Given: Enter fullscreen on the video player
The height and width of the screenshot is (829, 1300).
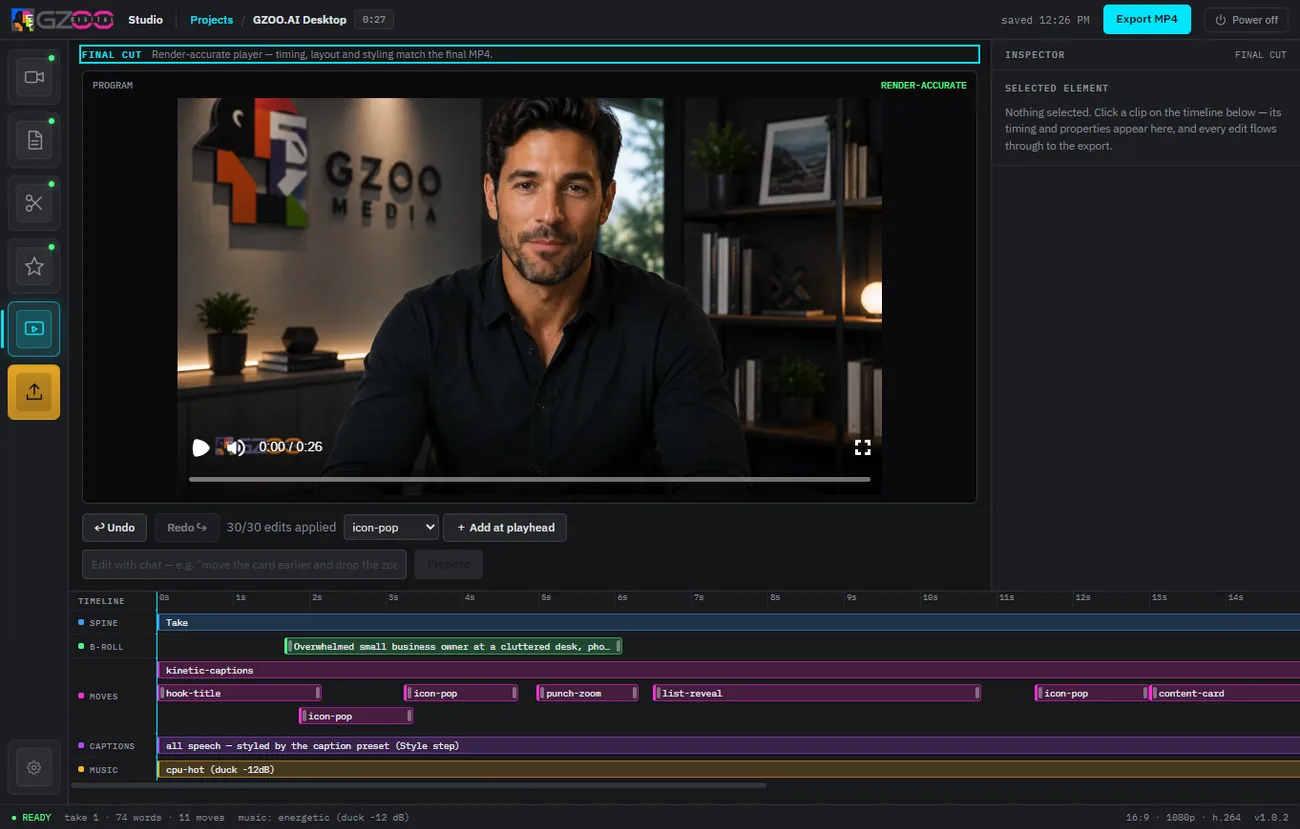Looking at the screenshot, I should 862,447.
